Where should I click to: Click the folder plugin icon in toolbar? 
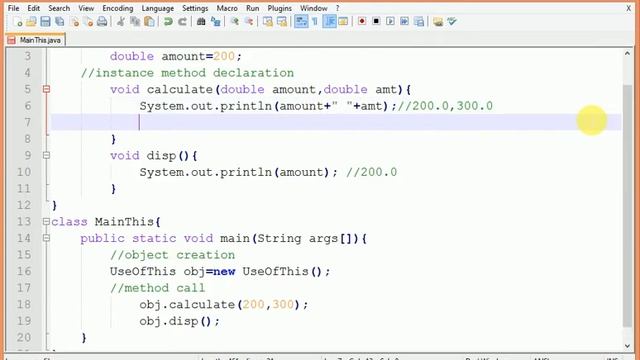(x=438, y=22)
